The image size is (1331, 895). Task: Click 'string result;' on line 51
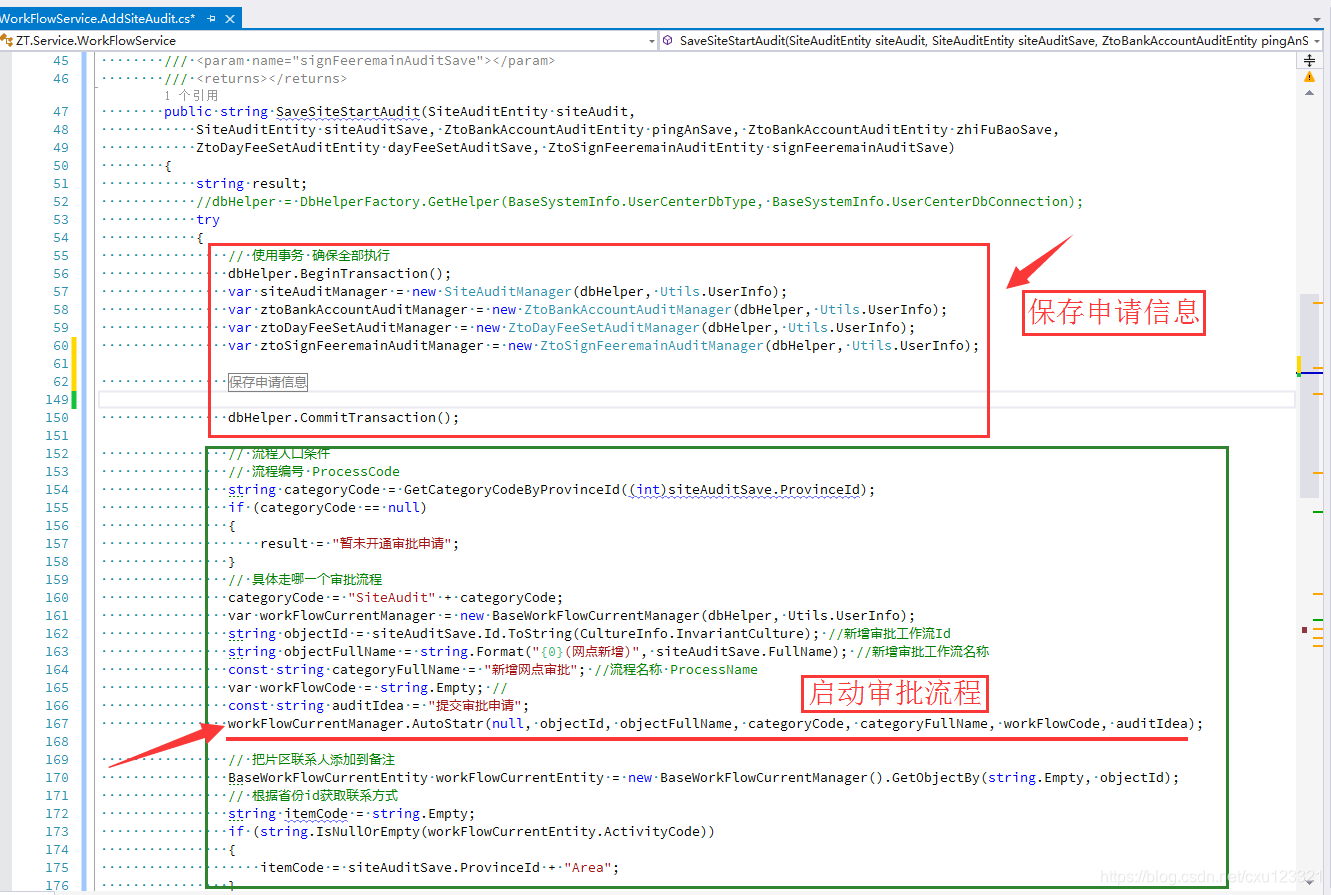[x=251, y=183]
